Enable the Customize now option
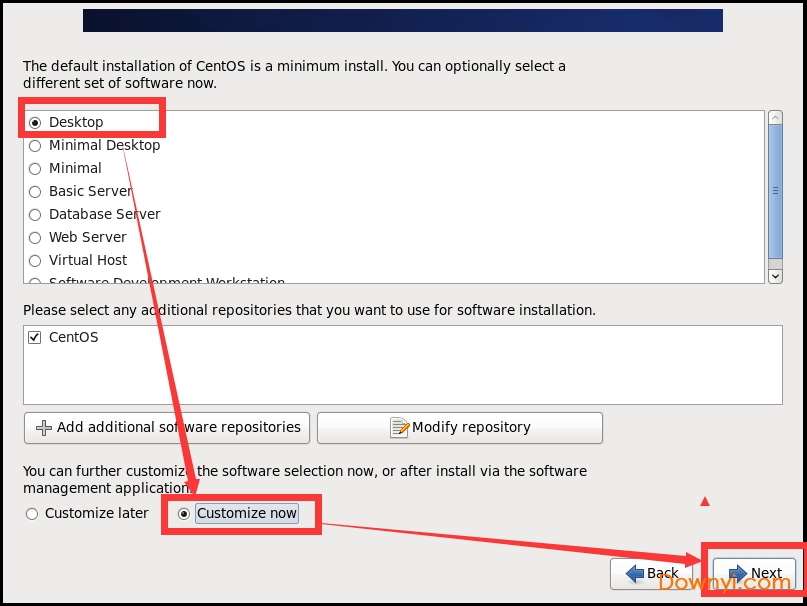The height and width of the screenshot is (606, 807). pyautogui.click(x=183, y=514)
